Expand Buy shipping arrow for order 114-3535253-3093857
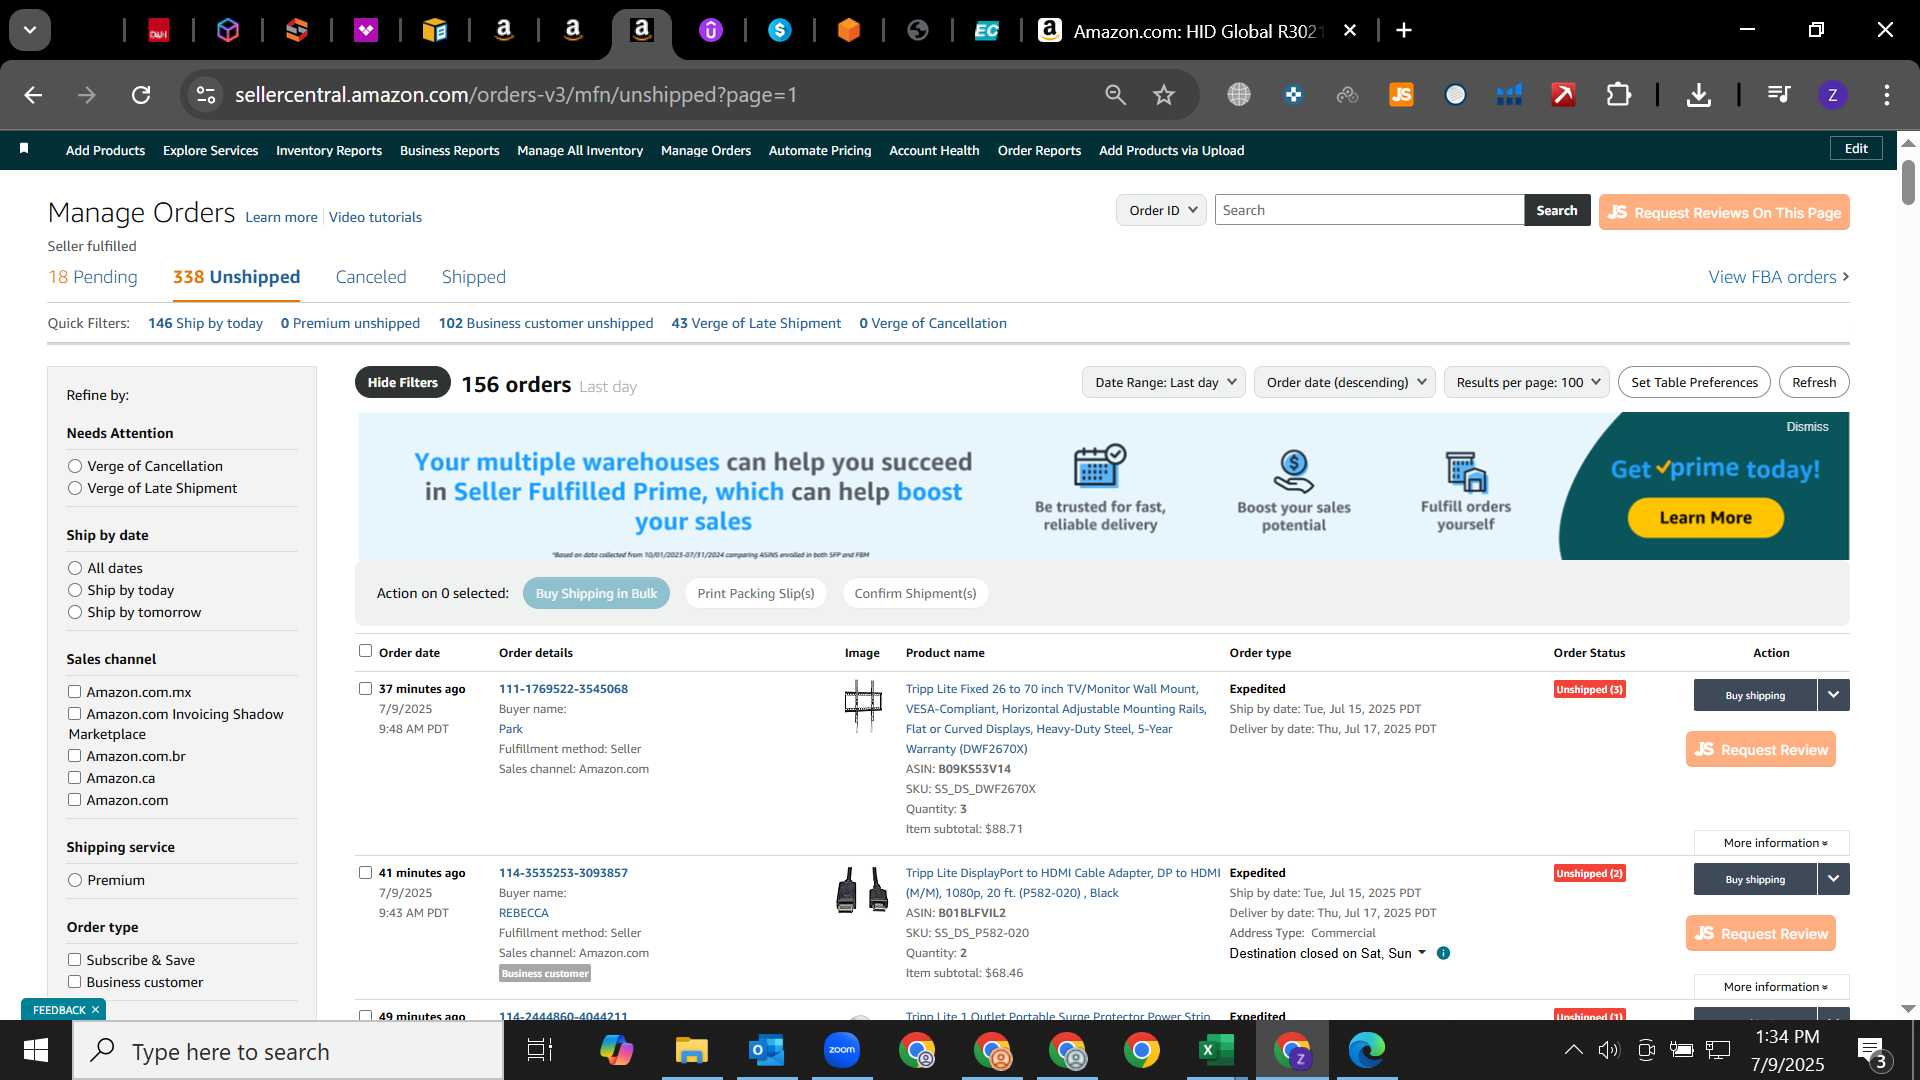 [1833, 879]
